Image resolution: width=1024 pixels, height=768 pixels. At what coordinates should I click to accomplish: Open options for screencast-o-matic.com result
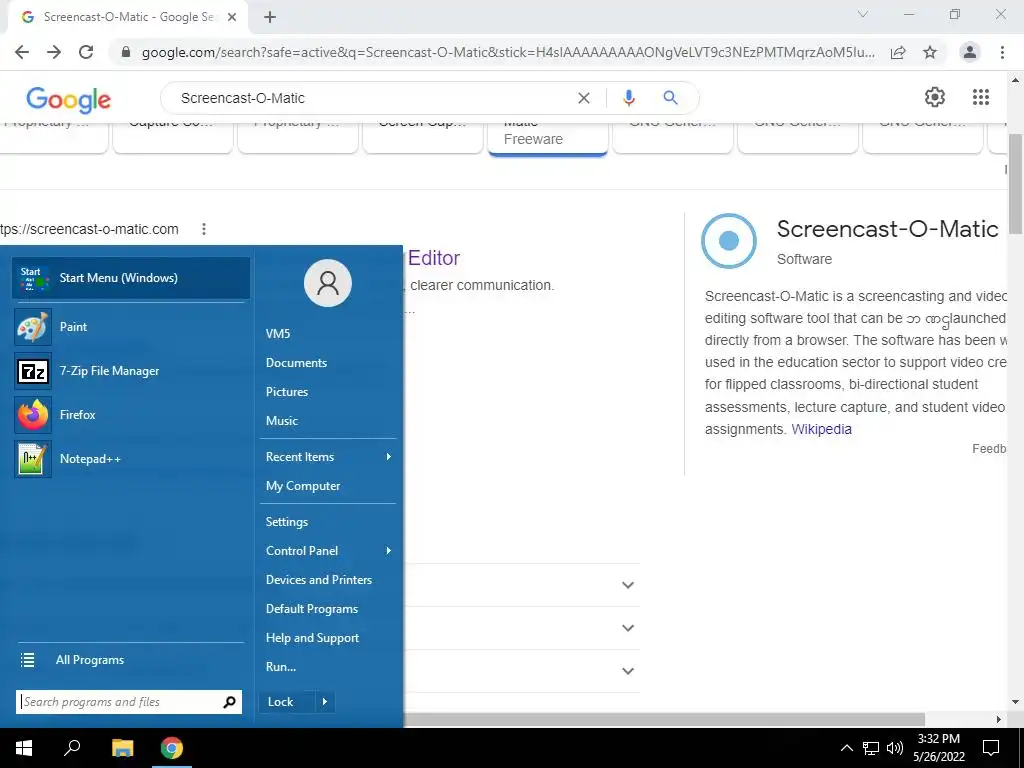coord(204,229)
